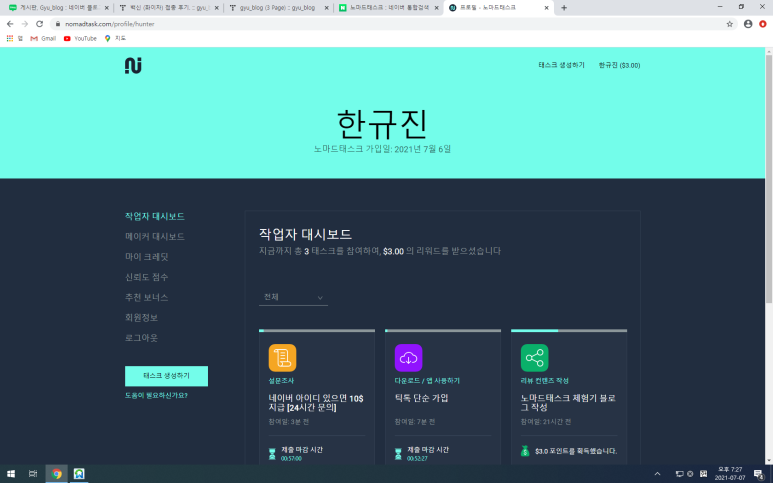Open the purple cloud download task icon
Screen dimensions: 773x483
[409, 358]
